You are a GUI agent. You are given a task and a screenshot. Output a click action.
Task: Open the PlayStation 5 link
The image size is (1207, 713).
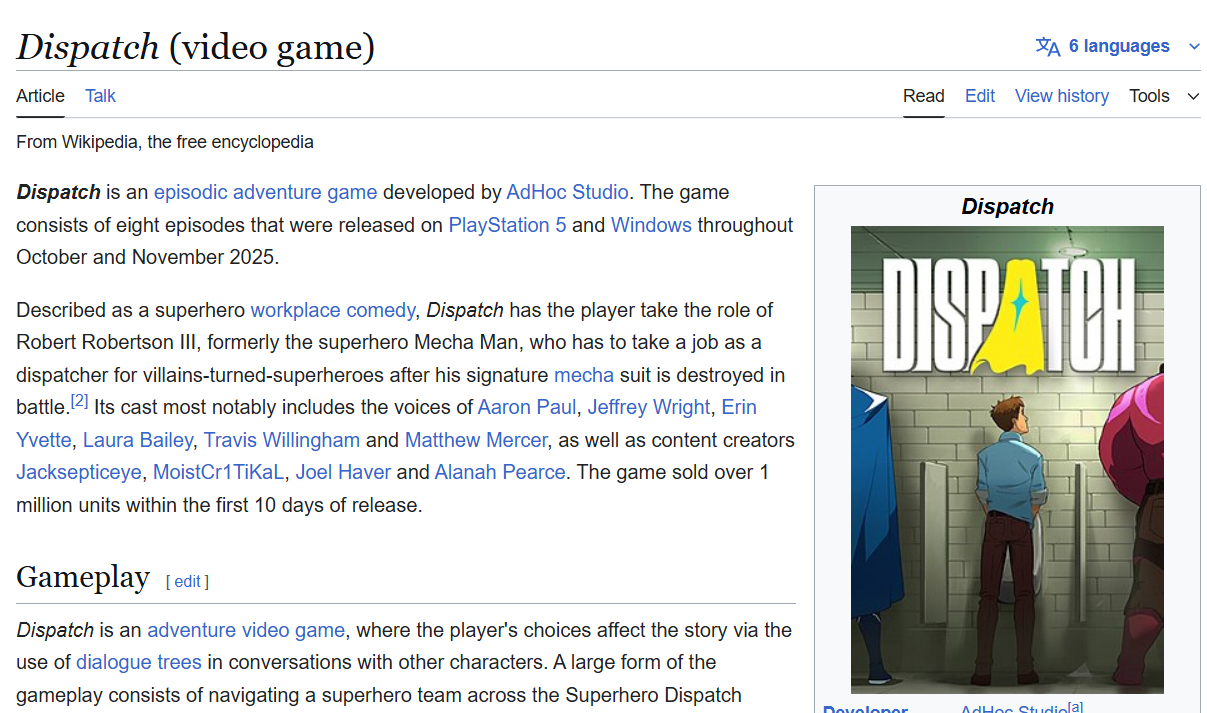507,225
